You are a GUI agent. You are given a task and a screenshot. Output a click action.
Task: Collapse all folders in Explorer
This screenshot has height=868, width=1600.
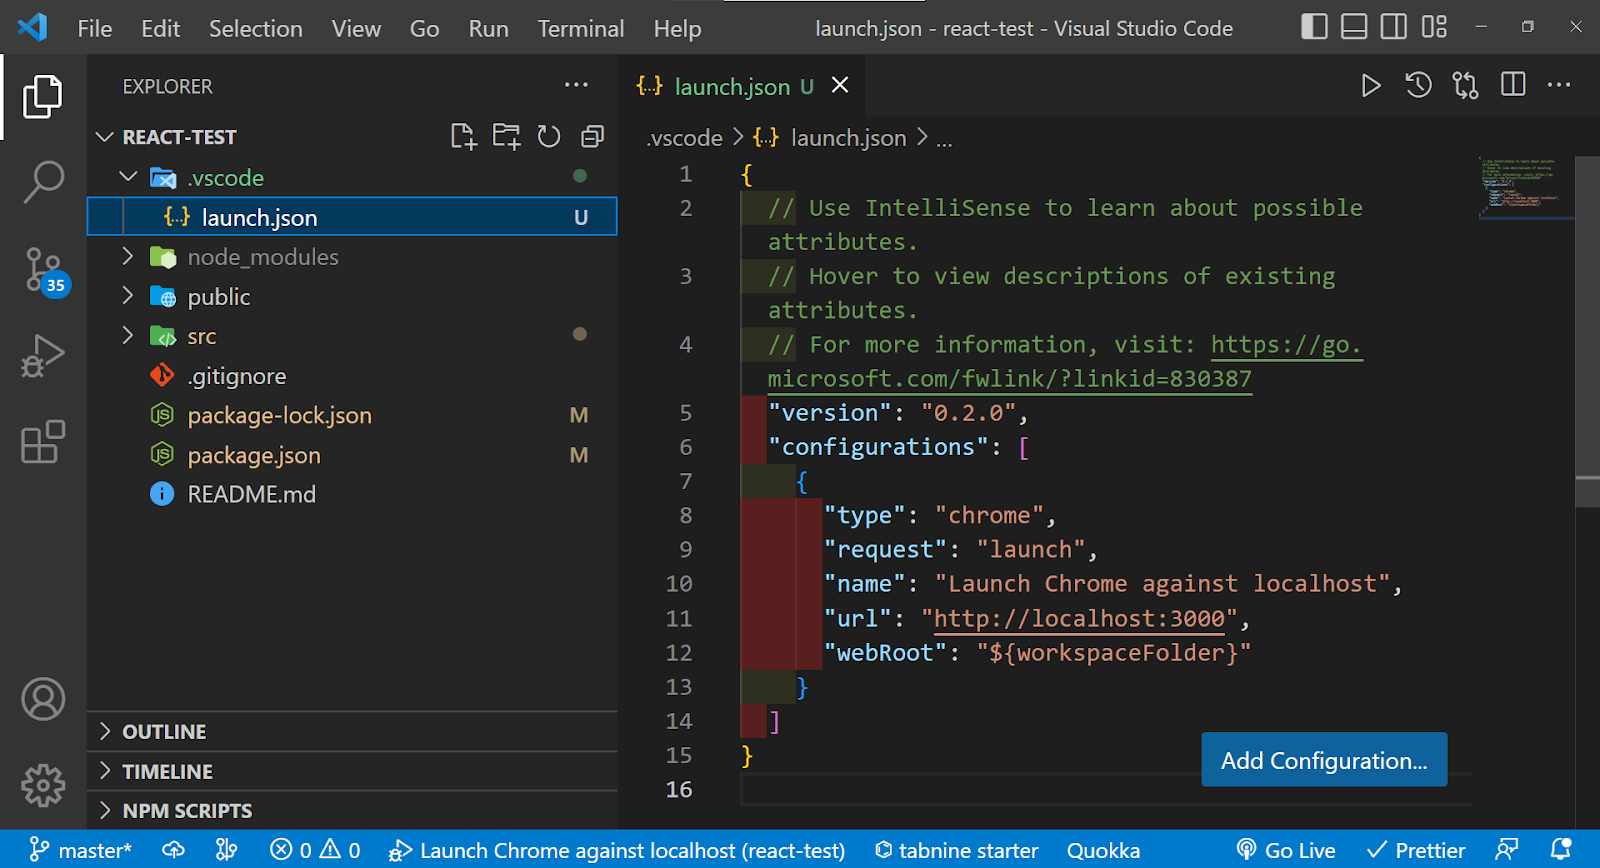[592, 137]
